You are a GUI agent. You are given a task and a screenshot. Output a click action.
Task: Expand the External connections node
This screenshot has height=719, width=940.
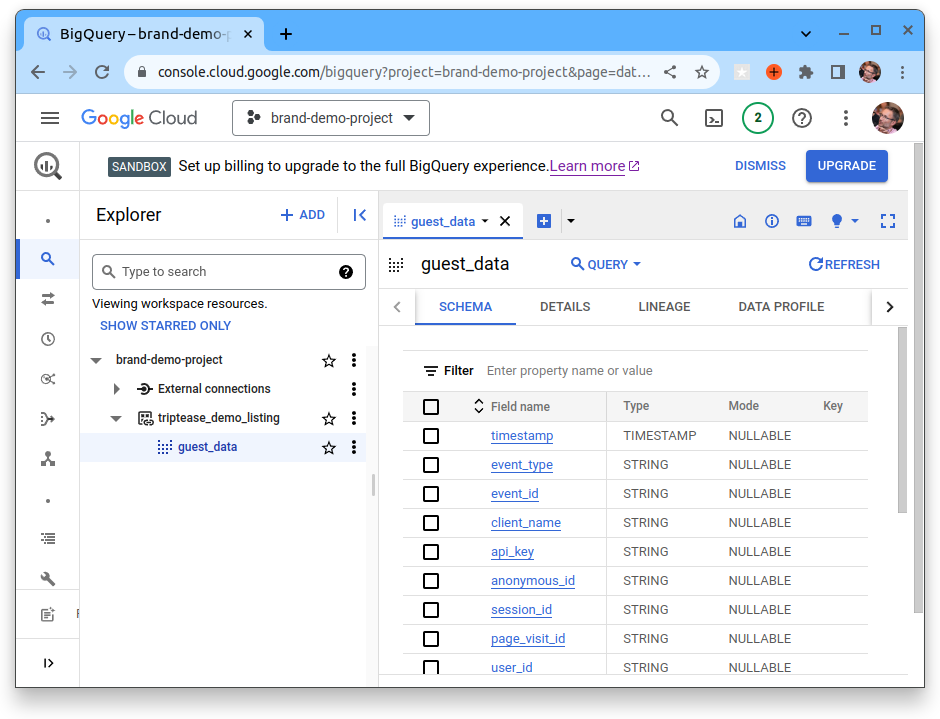(x=116, y=388)
